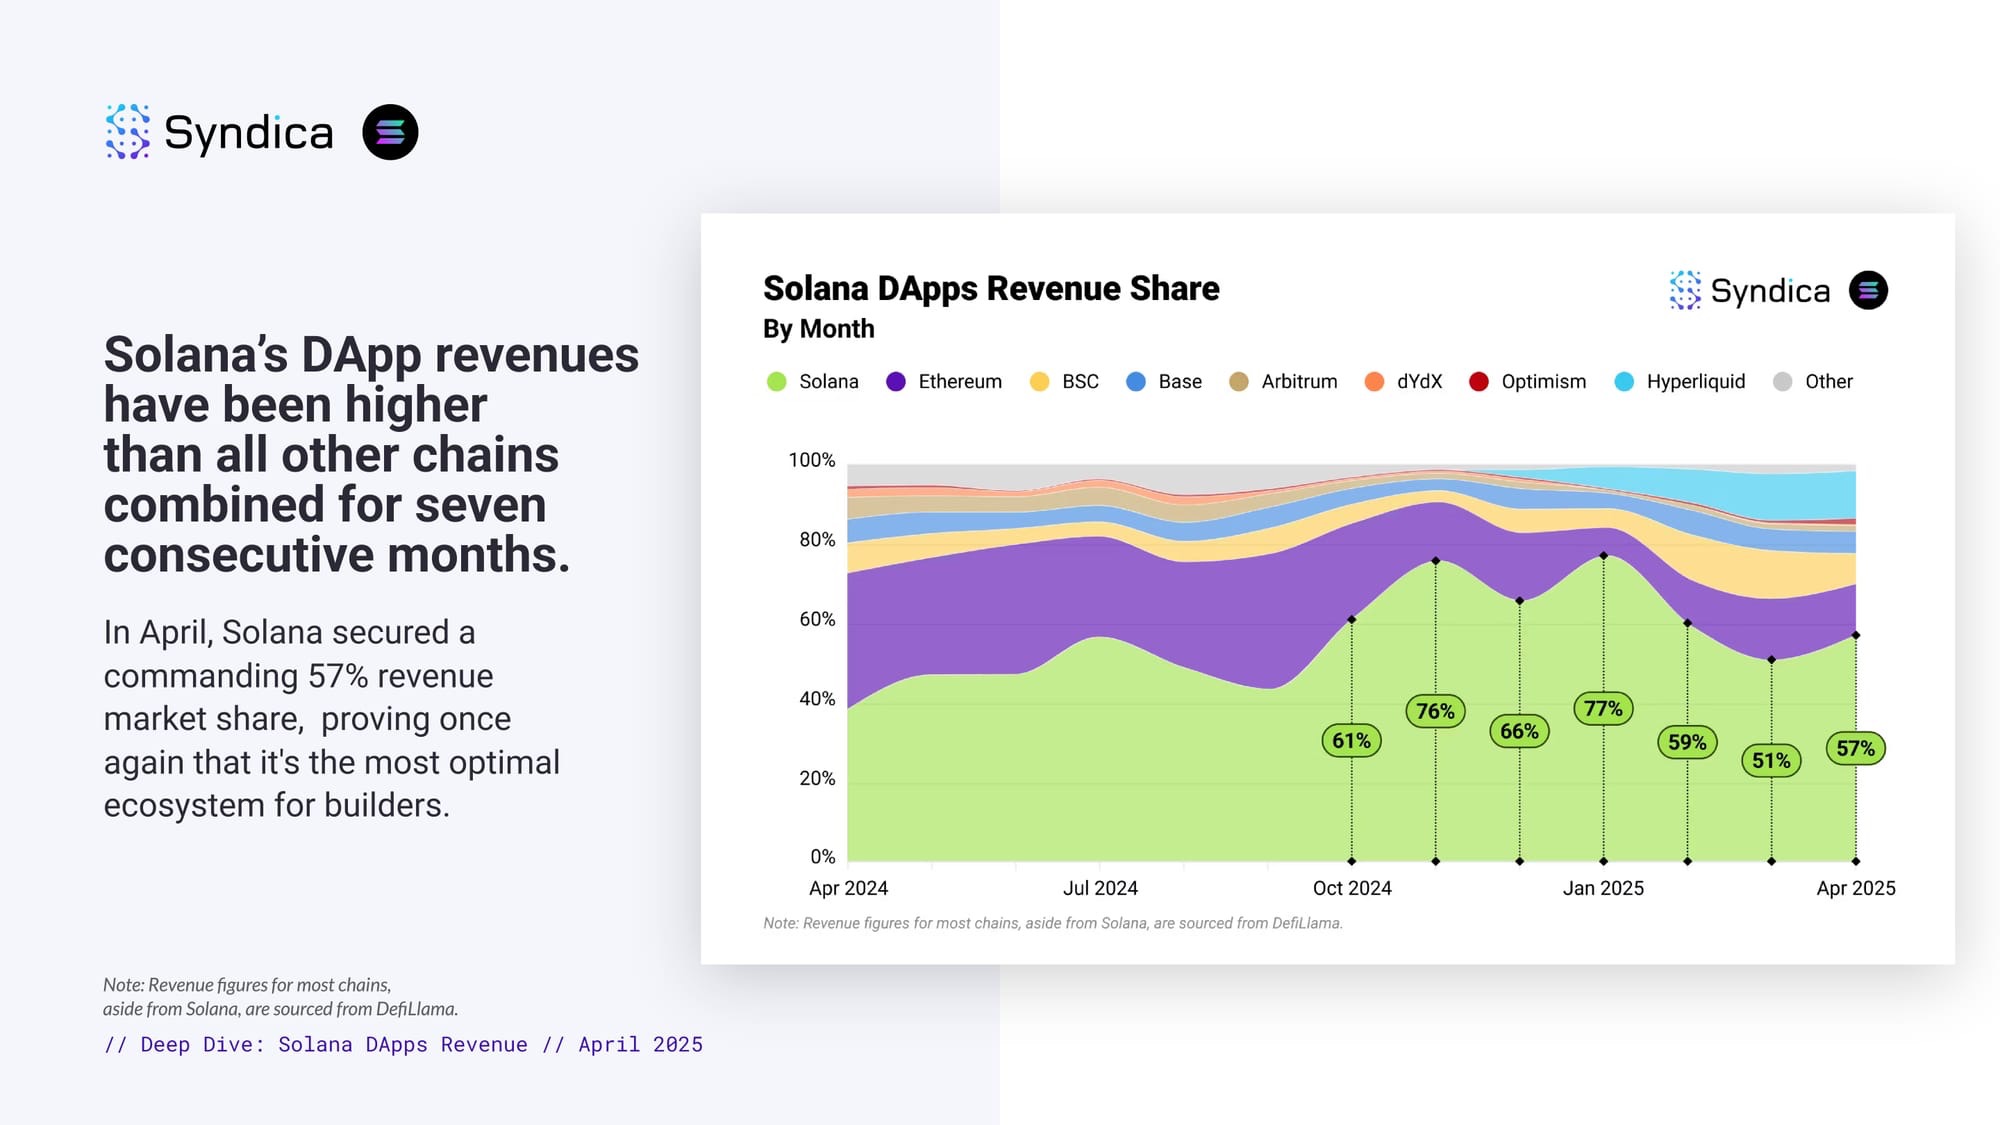Image resolution: width=2000 pixels, height=1125 pixels.
Task: Click the Solana DApps Revenue Share chart title
Action: (x=991, y=289)
